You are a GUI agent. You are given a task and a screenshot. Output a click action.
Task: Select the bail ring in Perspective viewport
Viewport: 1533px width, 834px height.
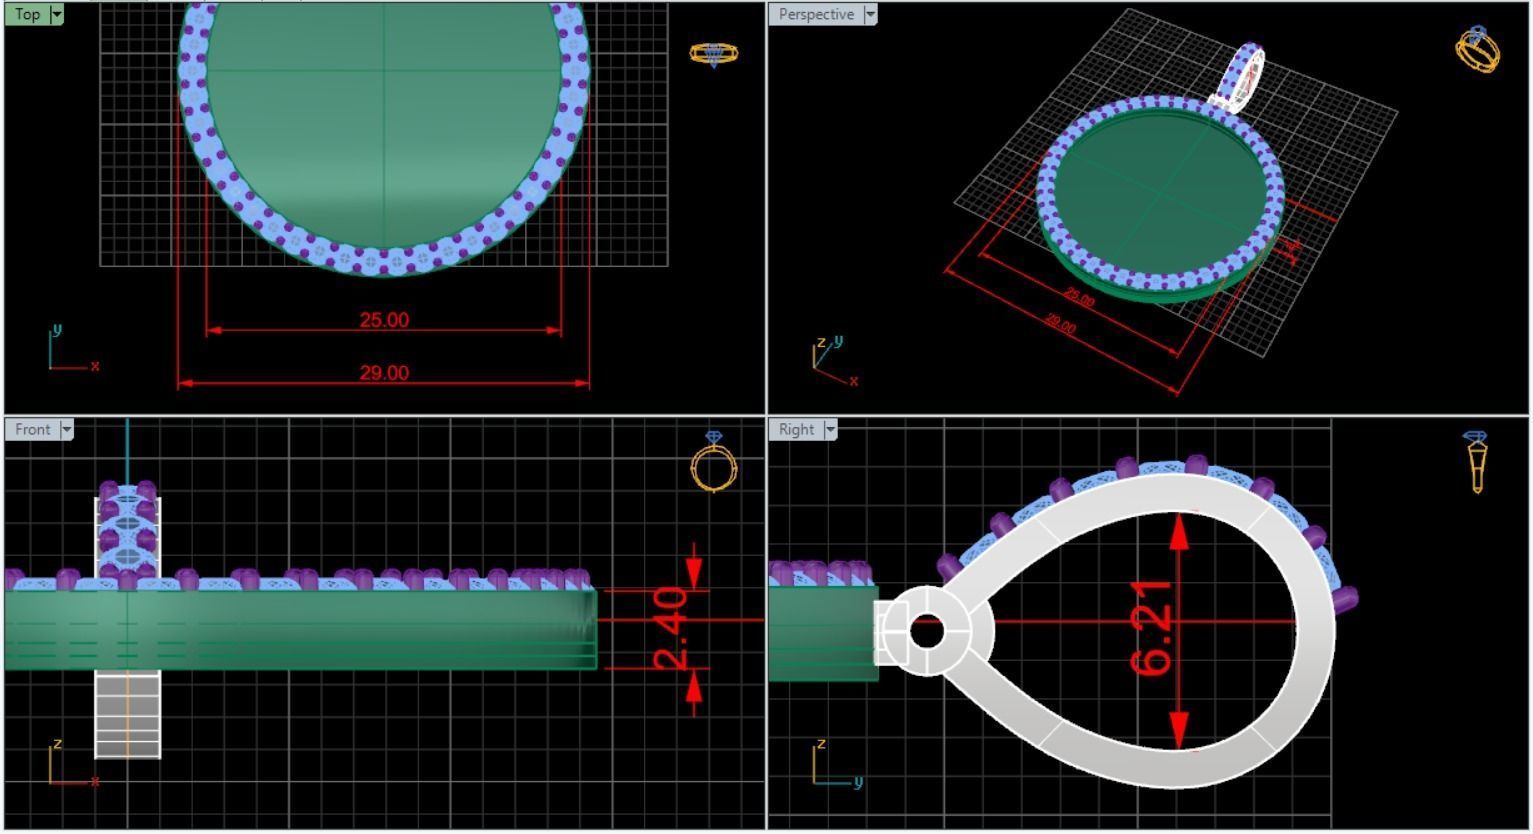tap(1240, 78)
